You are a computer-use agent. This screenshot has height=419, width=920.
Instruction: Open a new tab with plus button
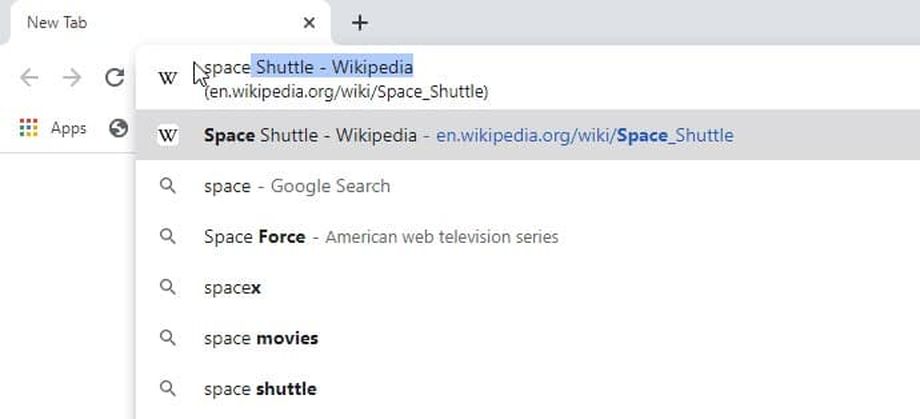360,22
